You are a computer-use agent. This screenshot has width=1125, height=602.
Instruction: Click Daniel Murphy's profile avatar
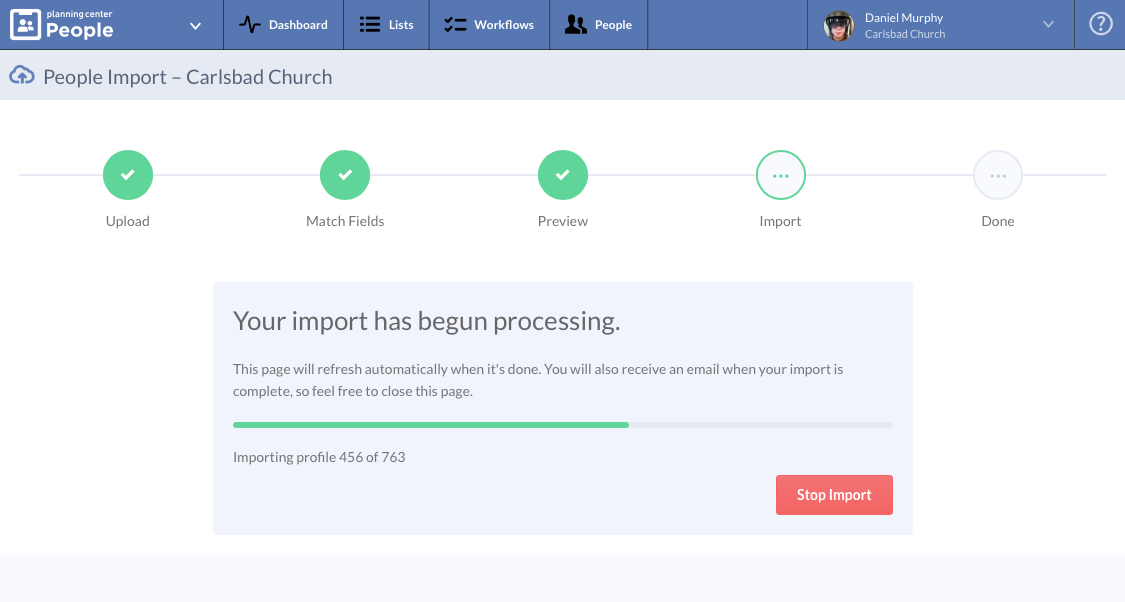(x=838, y=25)
